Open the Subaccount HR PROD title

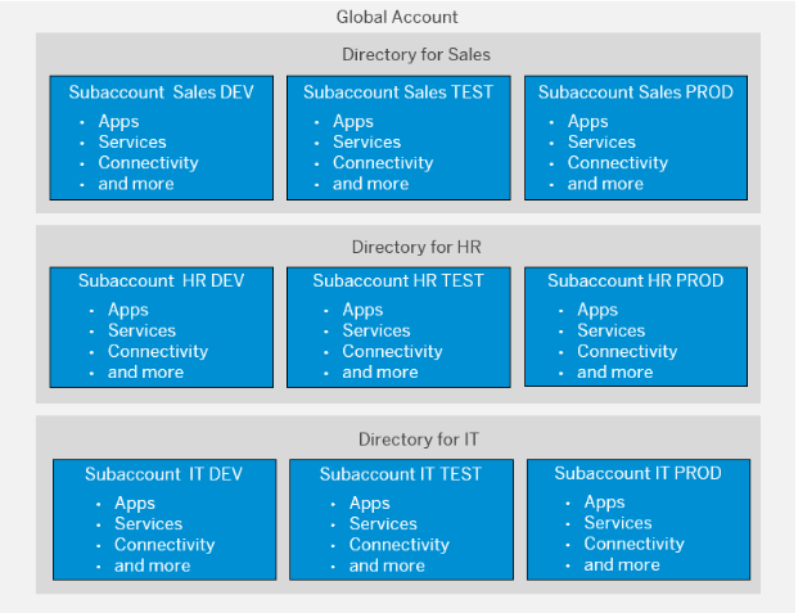click(635, 280)
